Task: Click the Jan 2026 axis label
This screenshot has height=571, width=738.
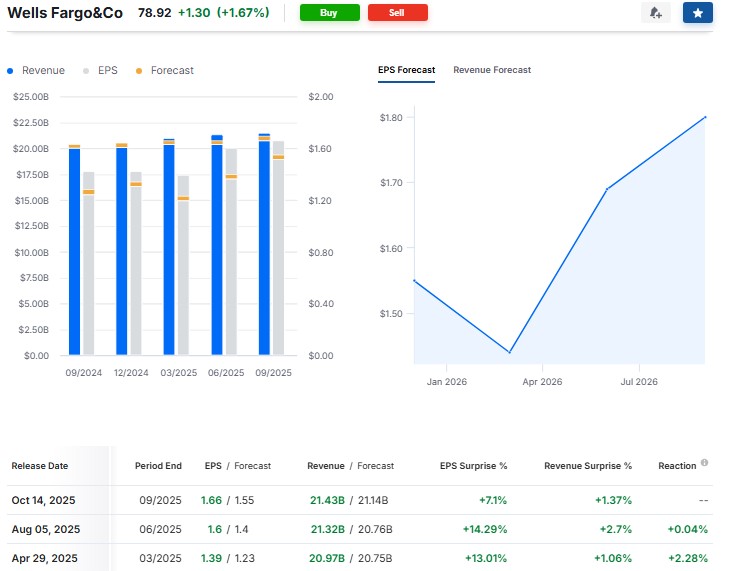Action: pyautogui.click(x=447, y=382)
